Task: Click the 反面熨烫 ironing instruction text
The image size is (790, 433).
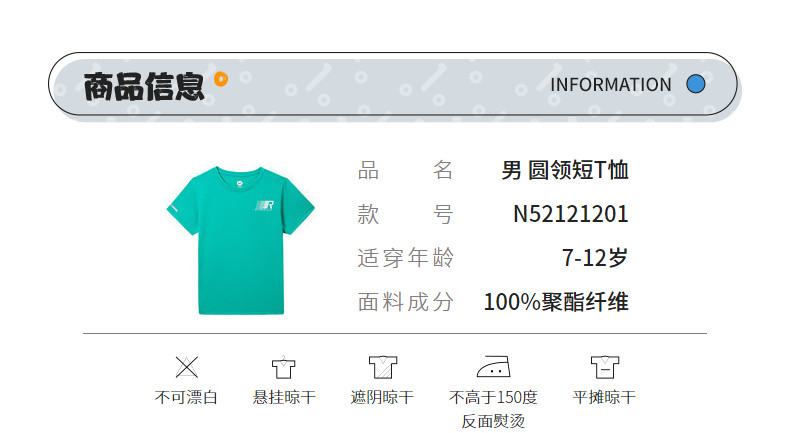Action: 493,421
